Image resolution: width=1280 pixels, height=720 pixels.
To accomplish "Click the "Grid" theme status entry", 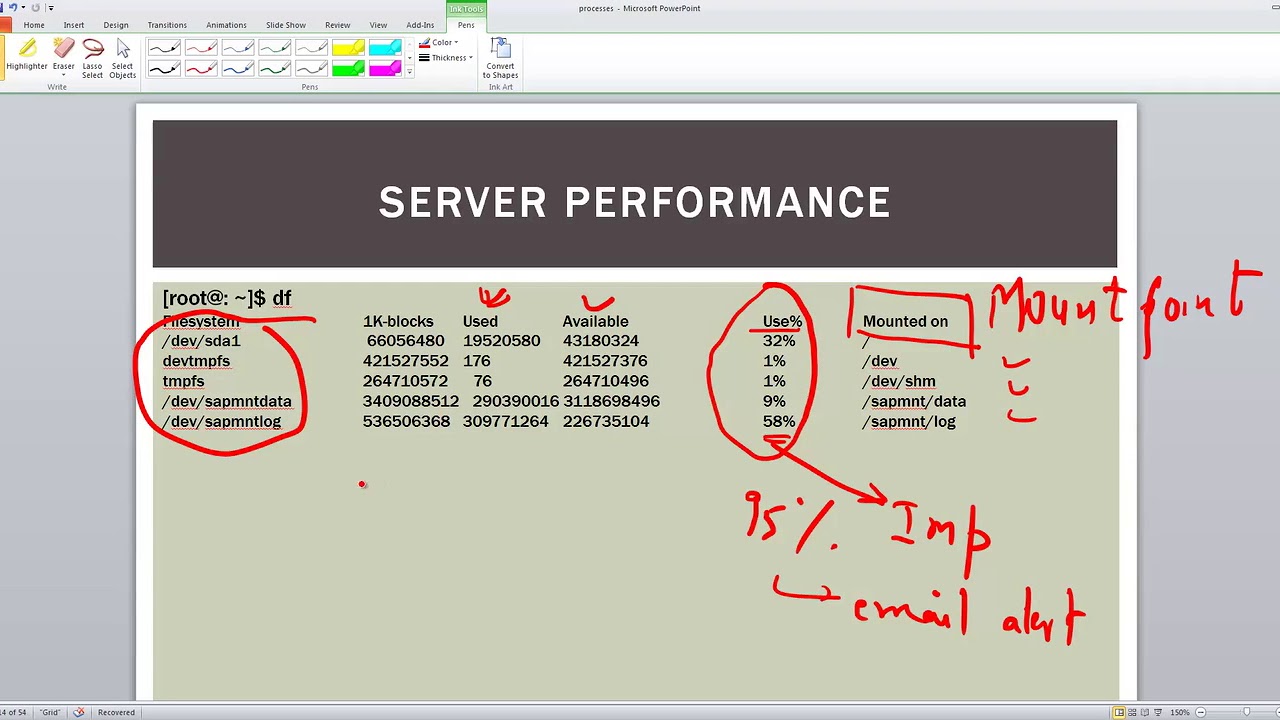I will (49, 712).
